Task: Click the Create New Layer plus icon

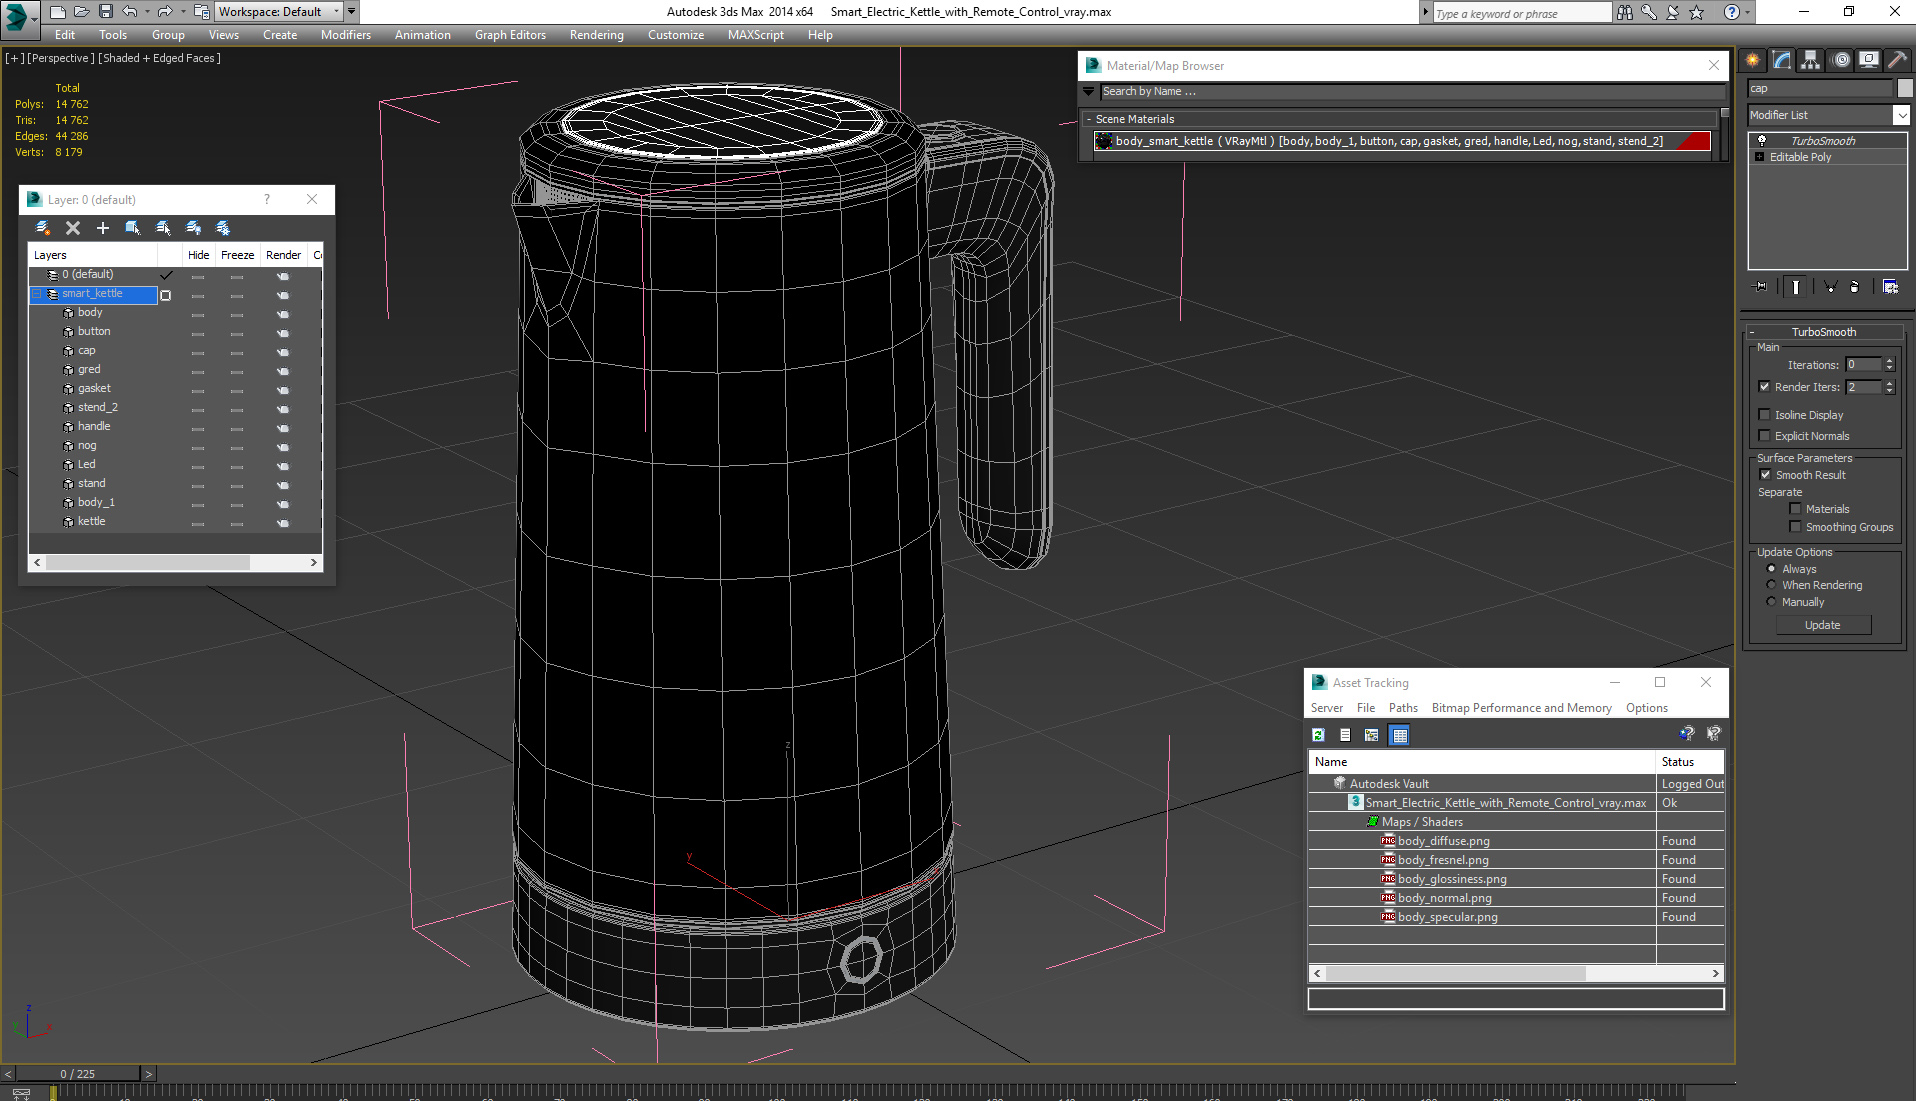Action: [x=102, y=228]
